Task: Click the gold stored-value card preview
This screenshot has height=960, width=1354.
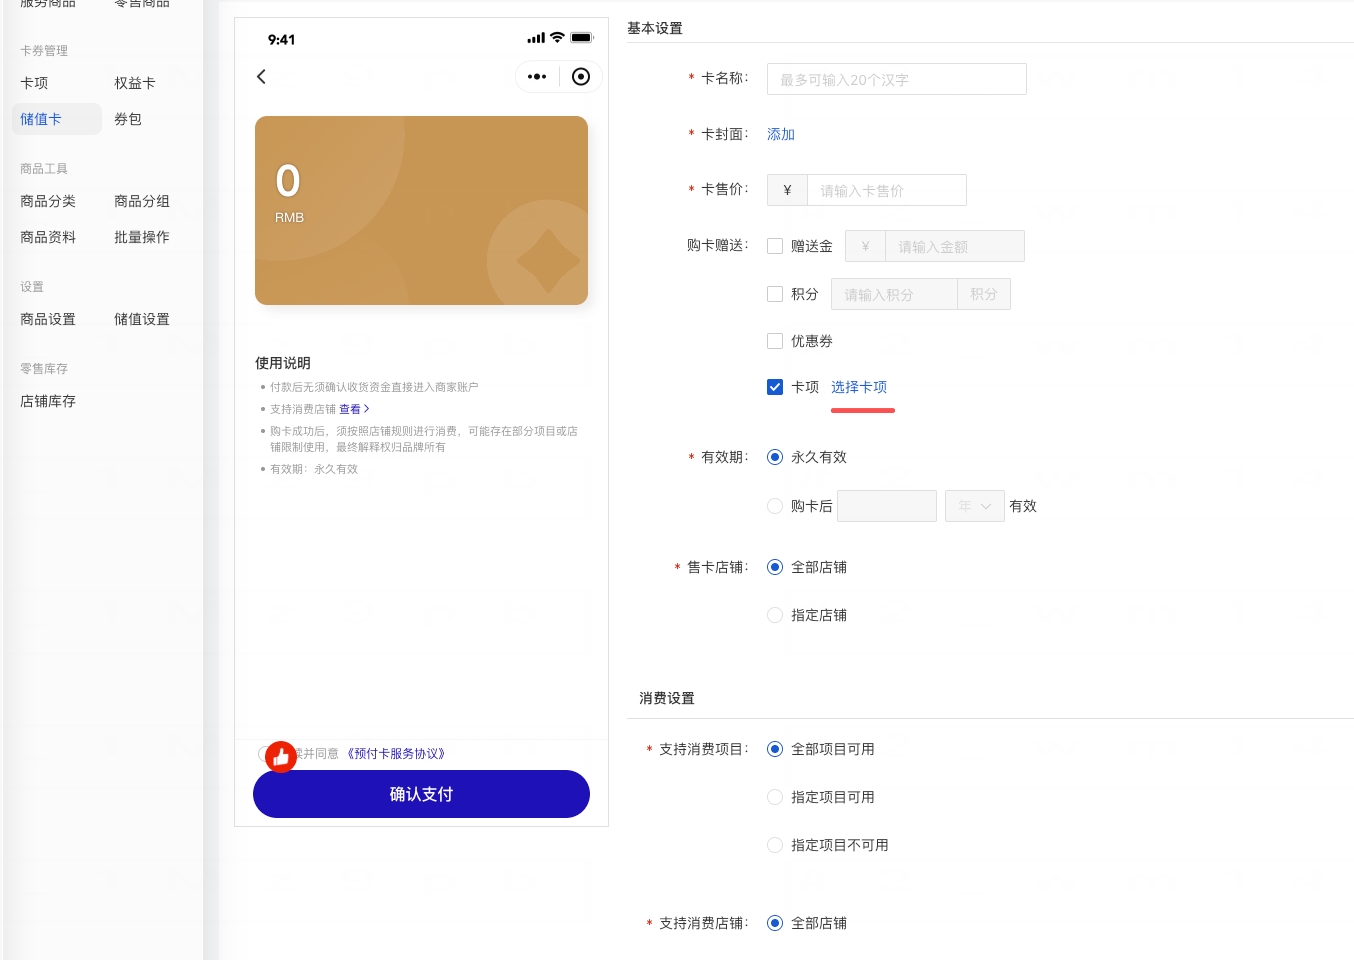Action: (421, 210)
